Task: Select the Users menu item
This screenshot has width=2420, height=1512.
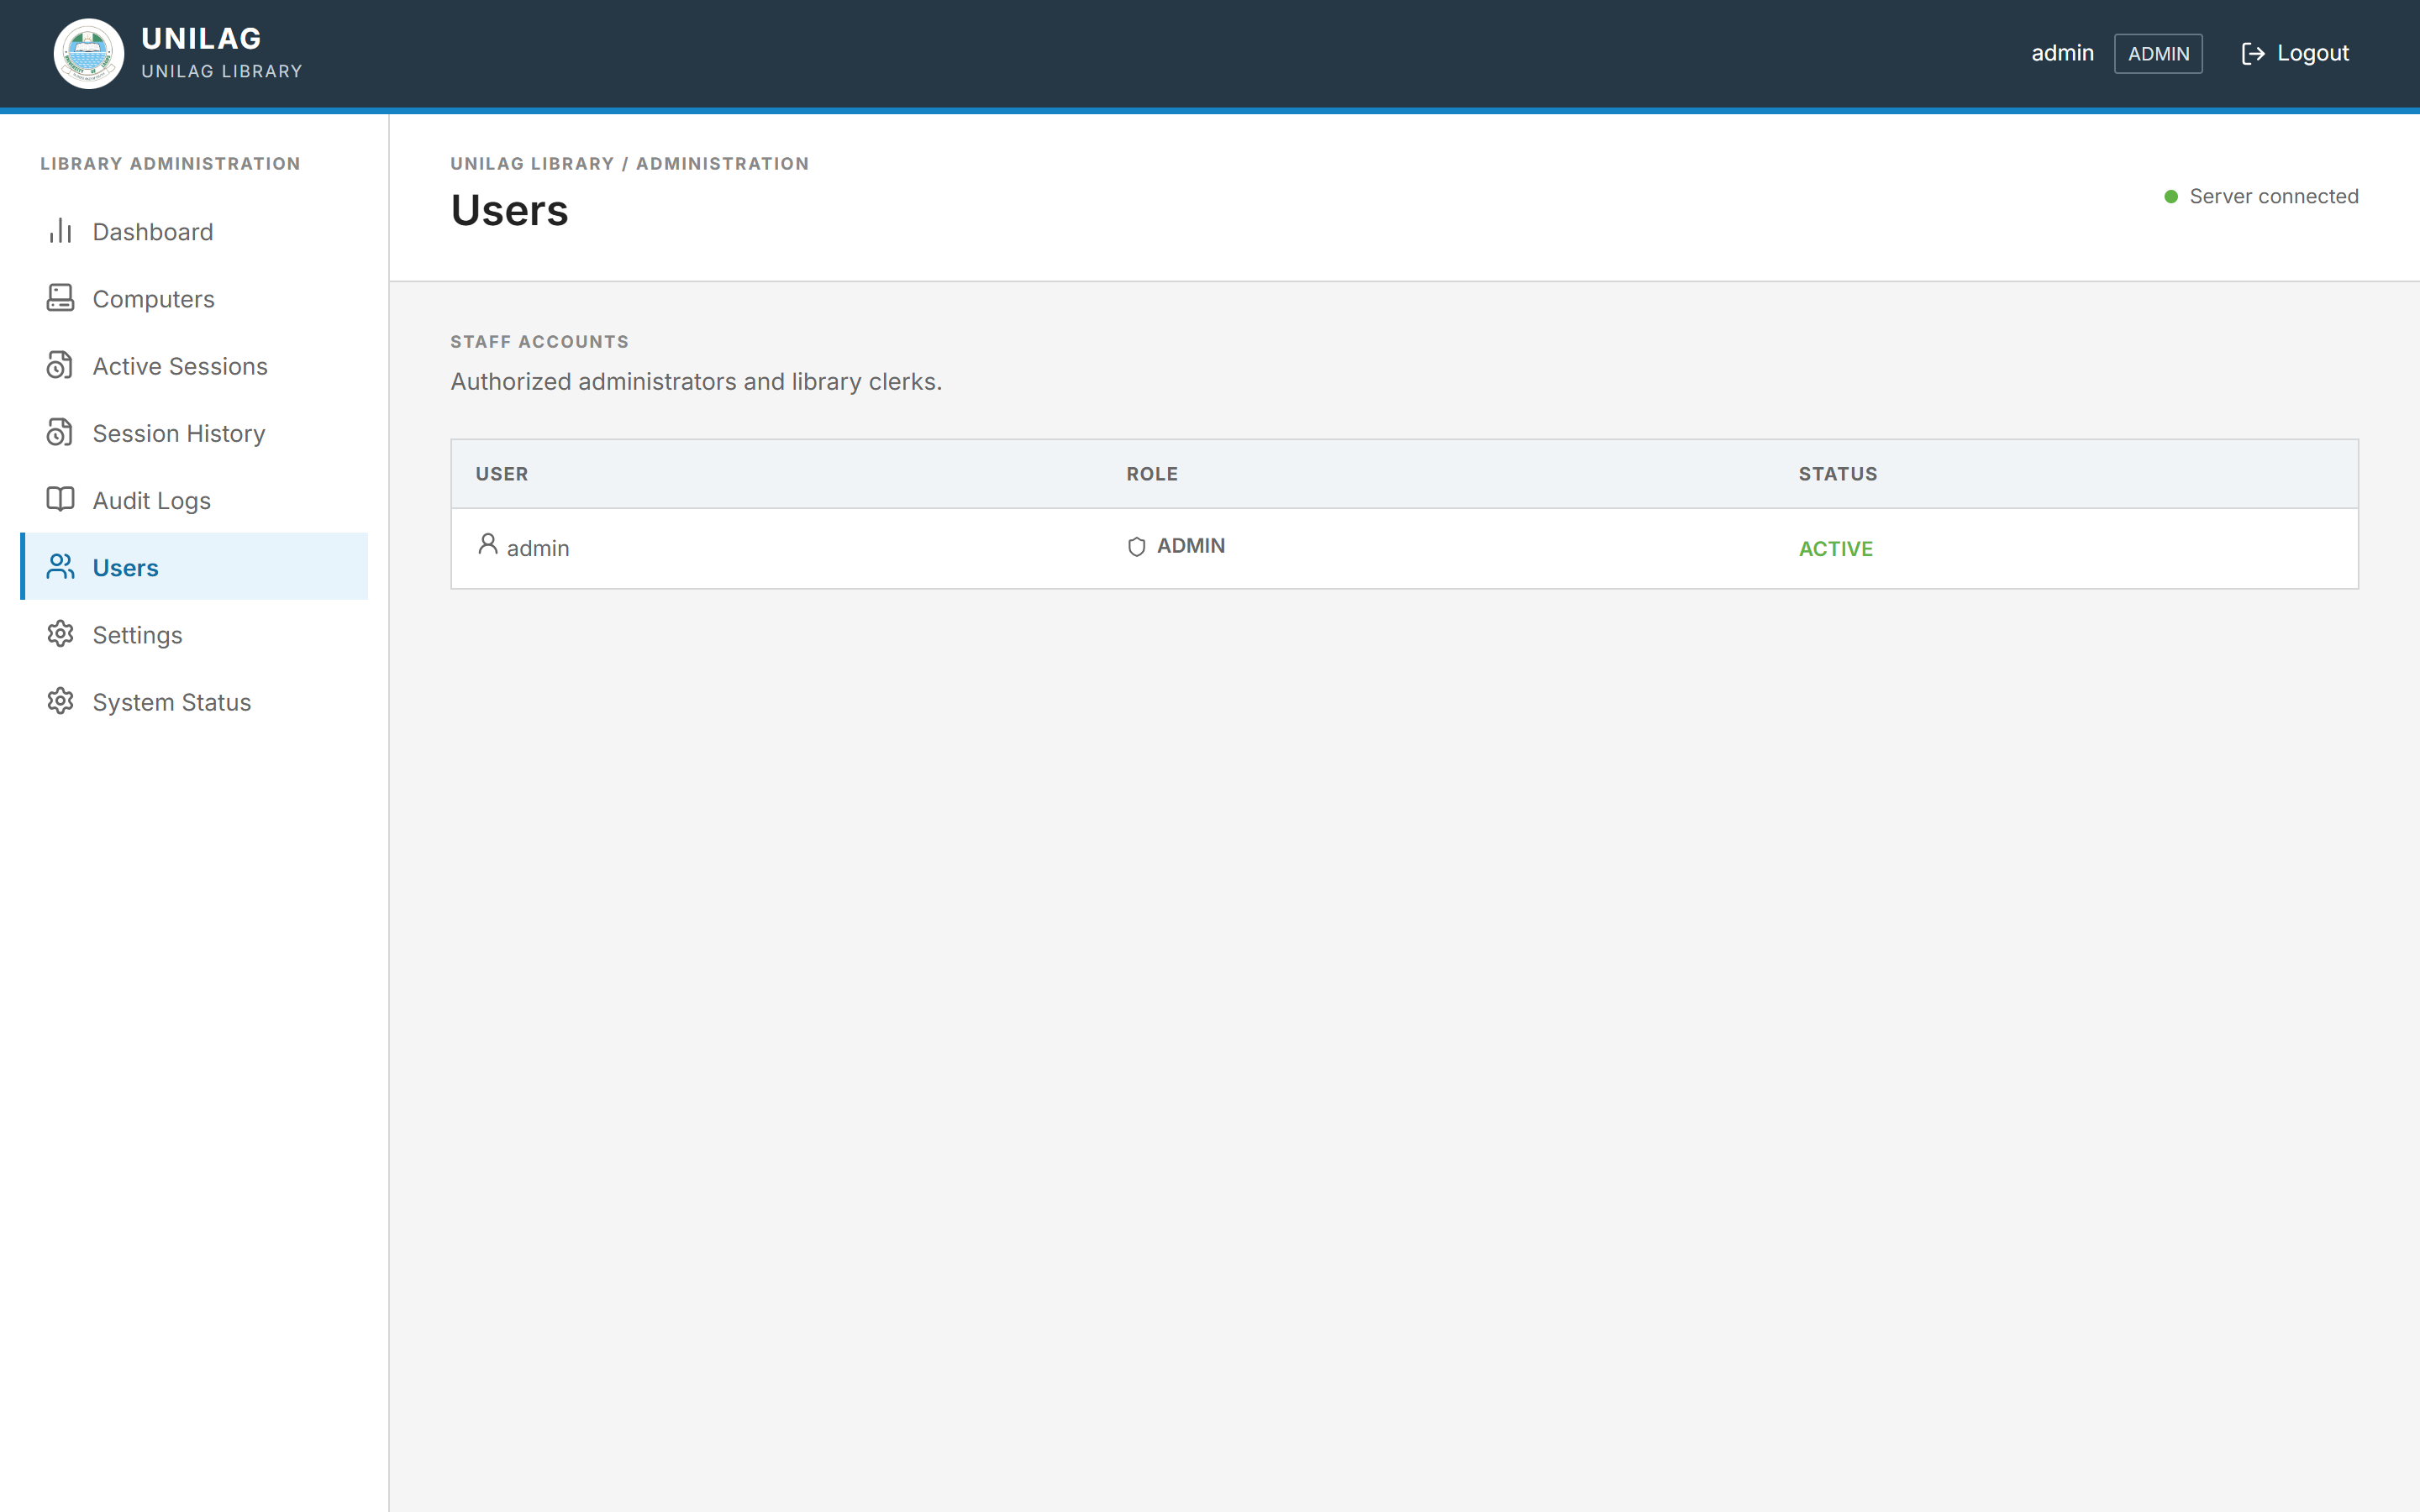Action: point(194,567)
